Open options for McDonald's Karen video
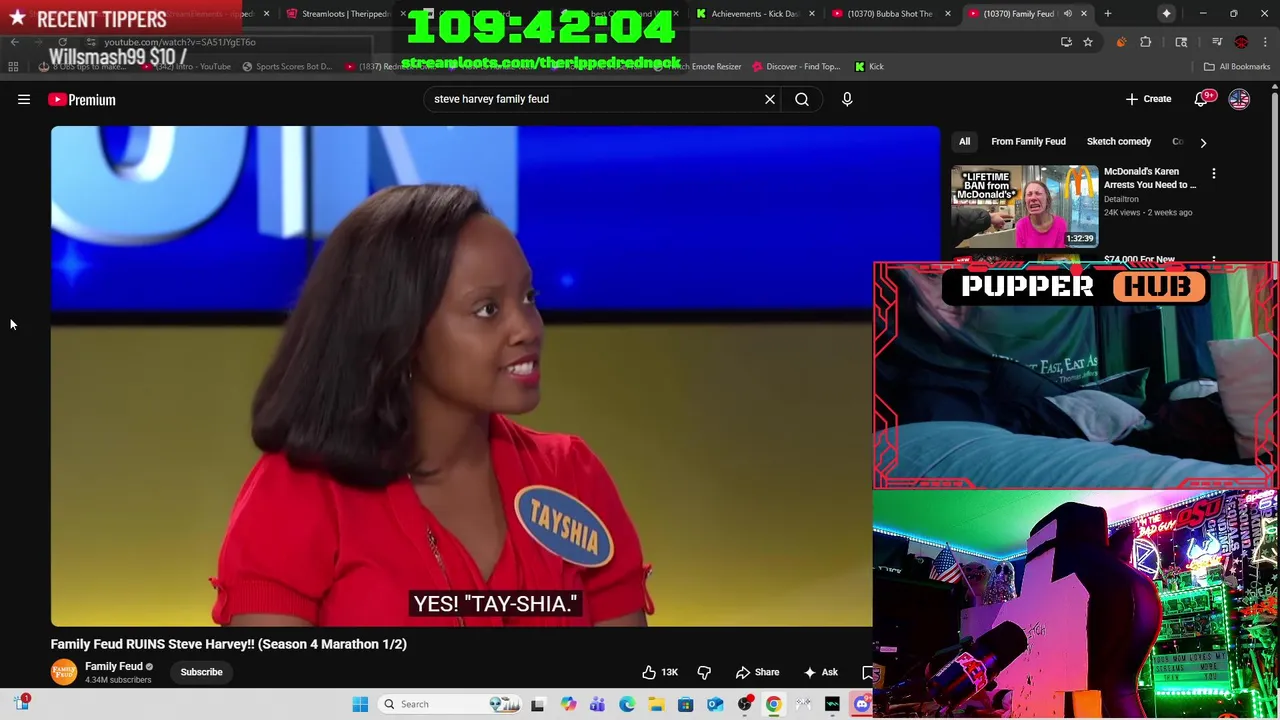This screenshot has height=720, width=1280. pyautogui.click(x=1214, y=174)
